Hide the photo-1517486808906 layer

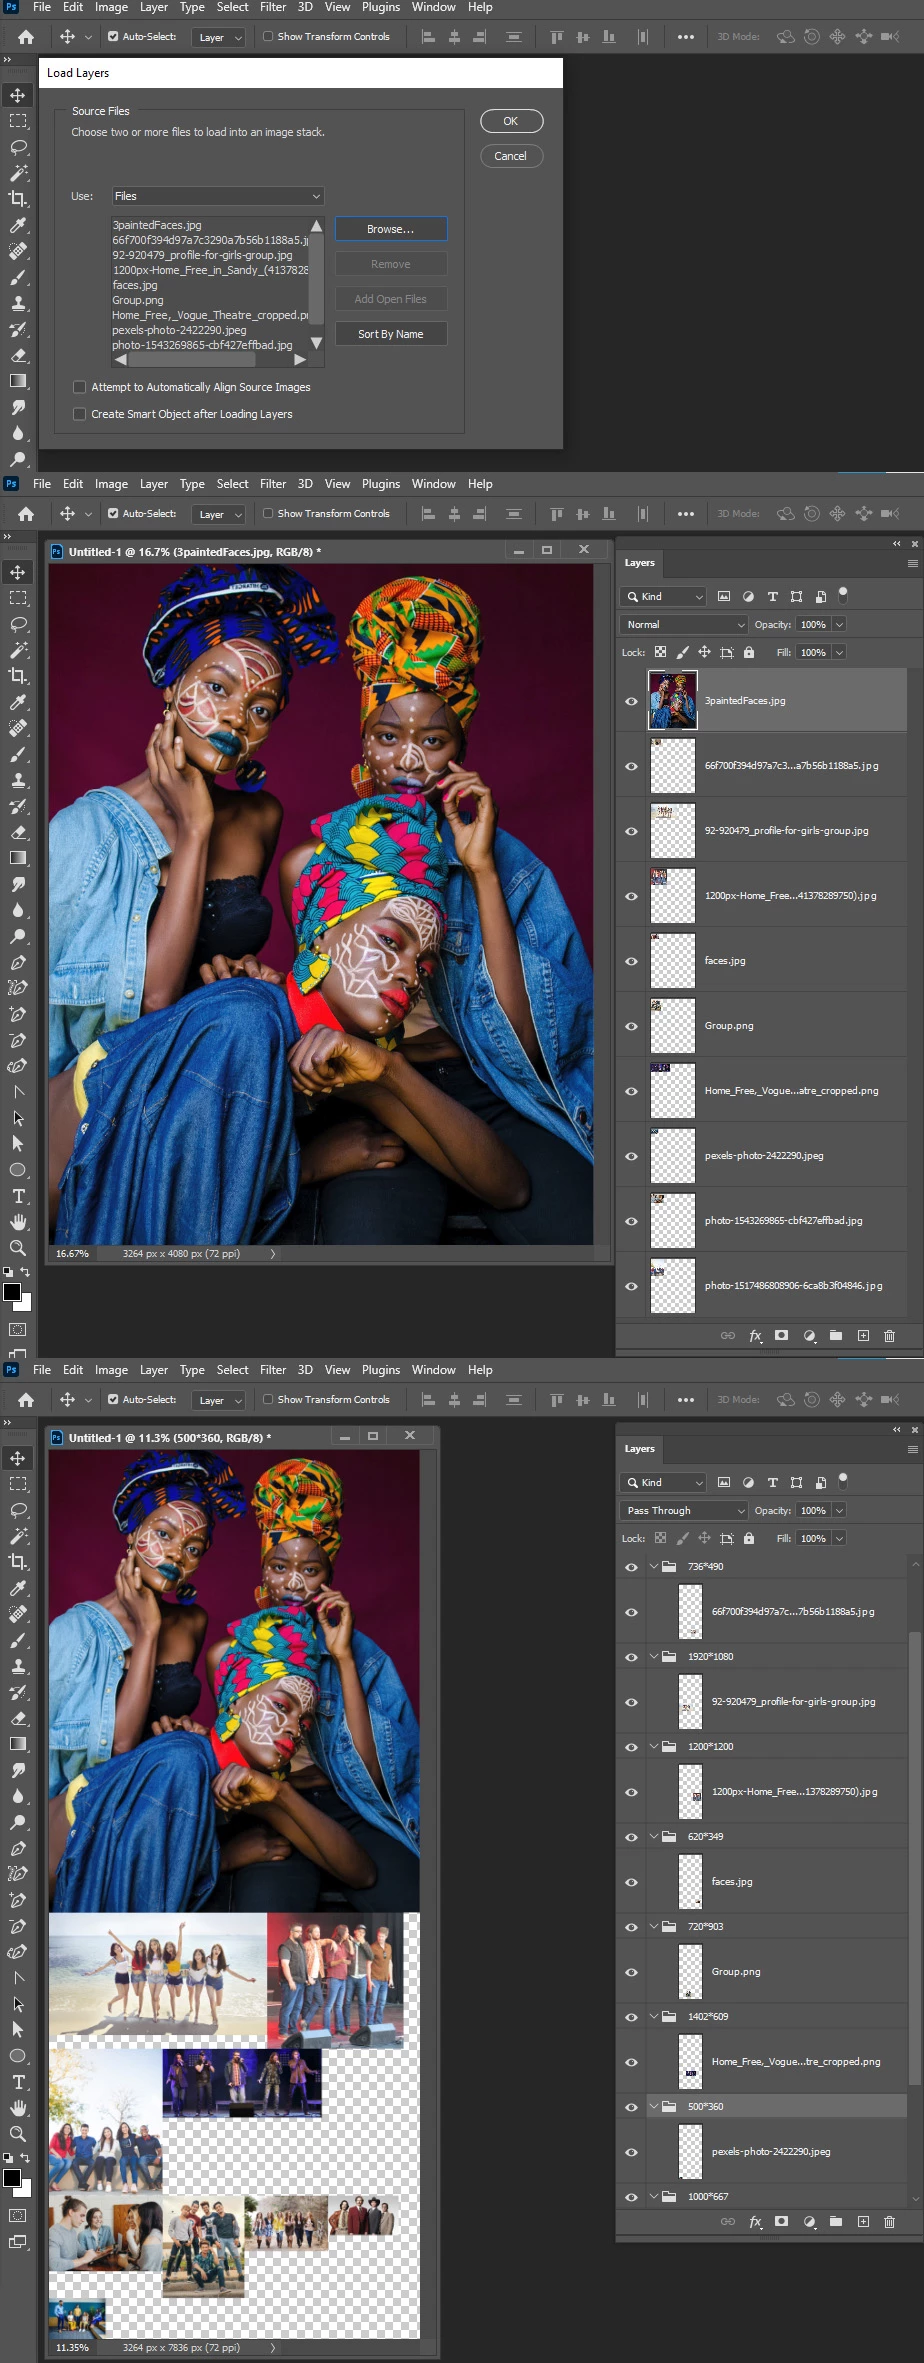[x=631, y=1286]
